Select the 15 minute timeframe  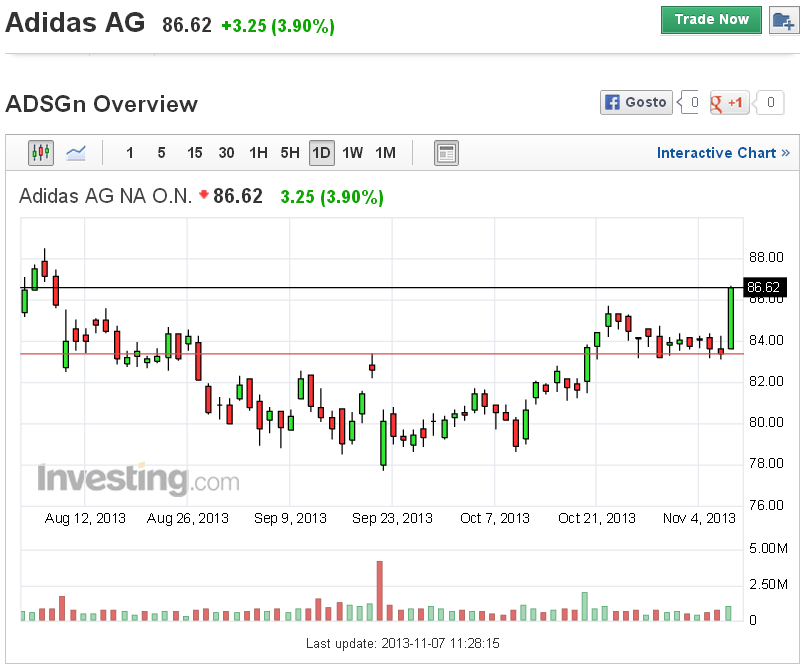coord(194,153)
